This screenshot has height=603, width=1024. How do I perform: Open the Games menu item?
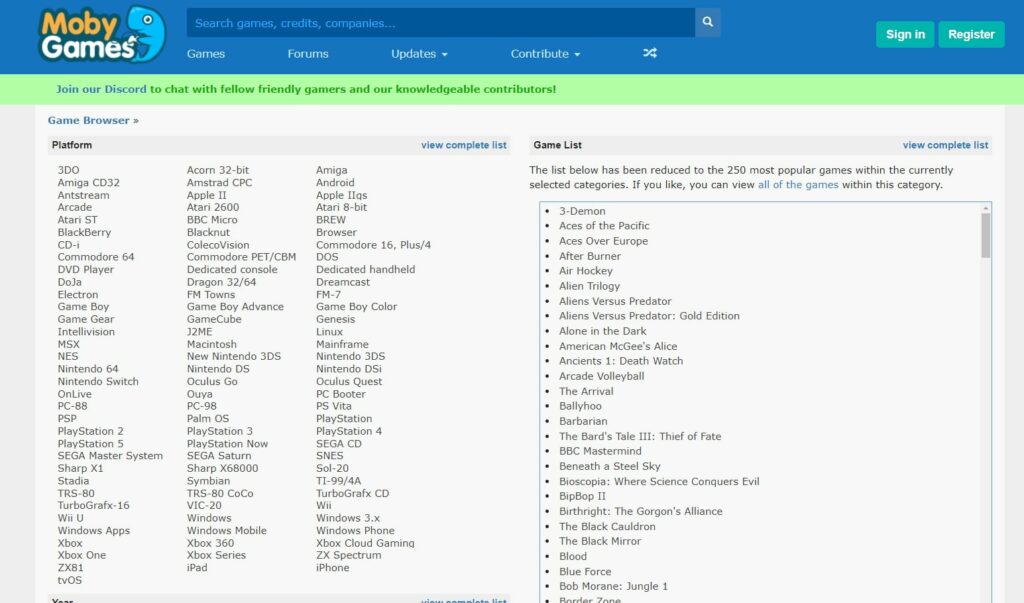pos(206,54)
